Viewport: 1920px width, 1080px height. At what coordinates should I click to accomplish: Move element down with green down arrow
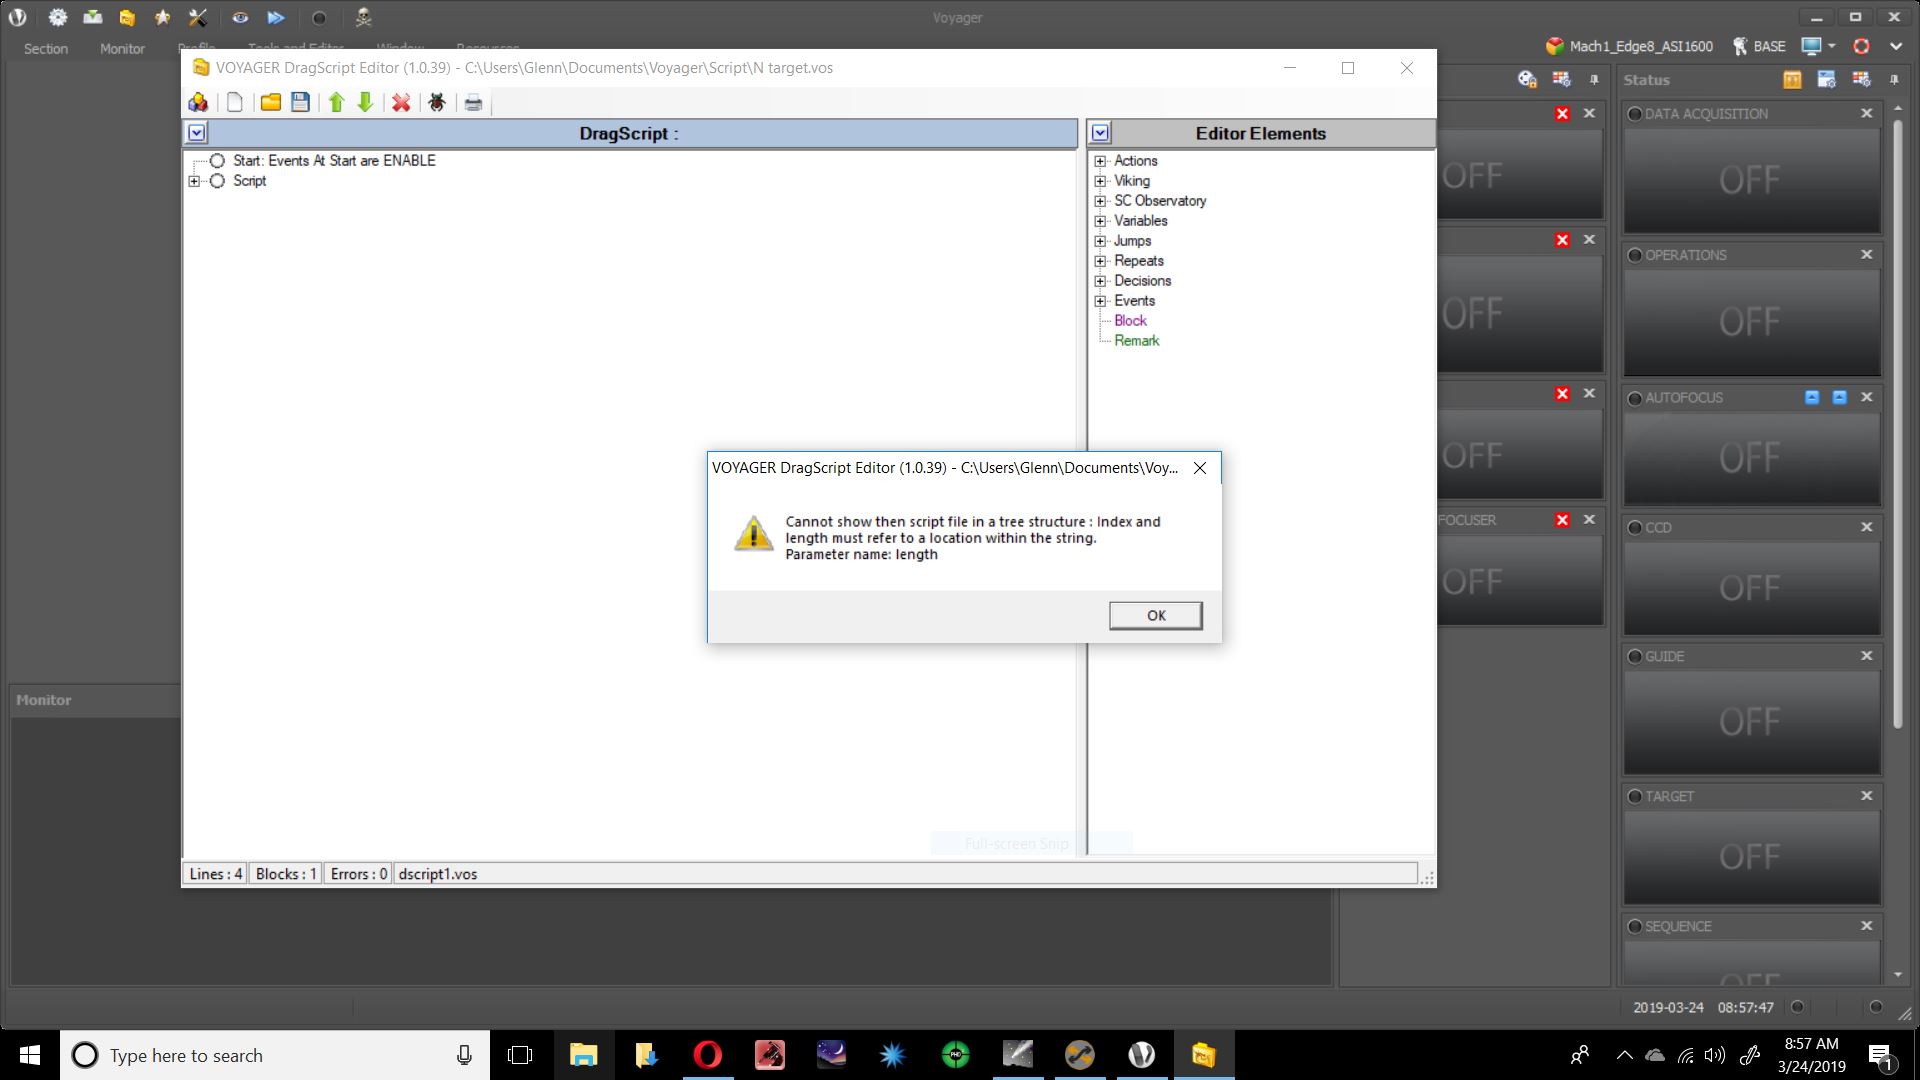point(365,102)
